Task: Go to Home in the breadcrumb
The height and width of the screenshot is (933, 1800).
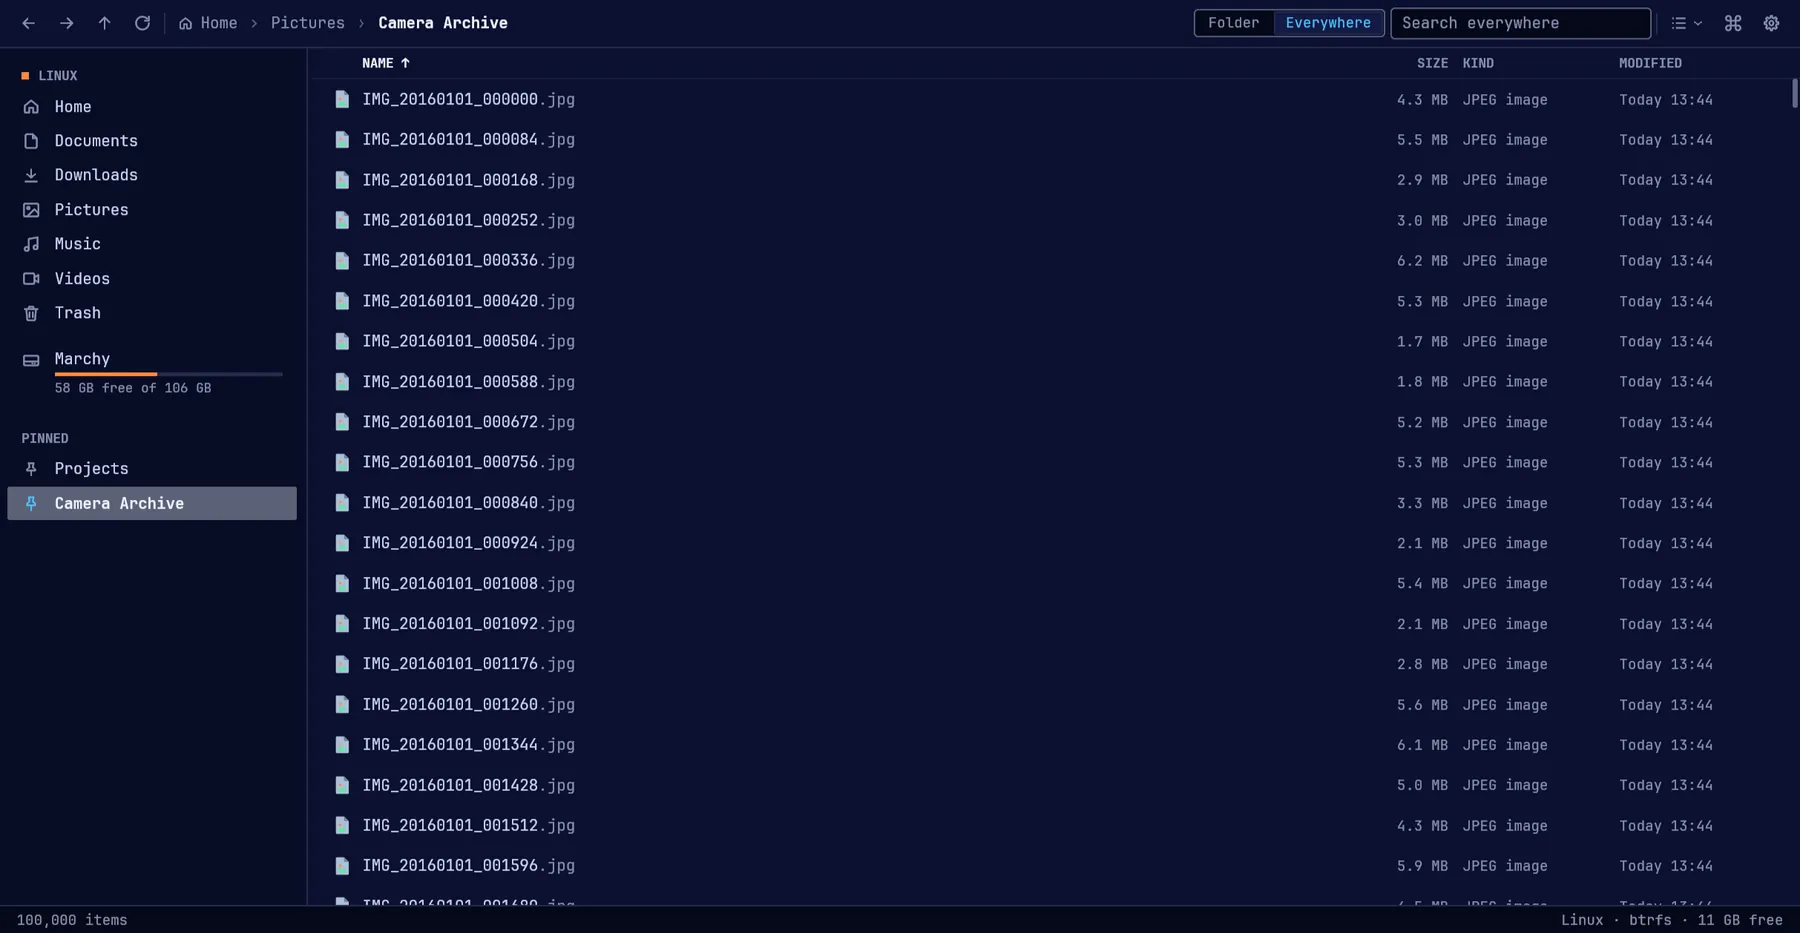Action: click(x=208, y=23)
